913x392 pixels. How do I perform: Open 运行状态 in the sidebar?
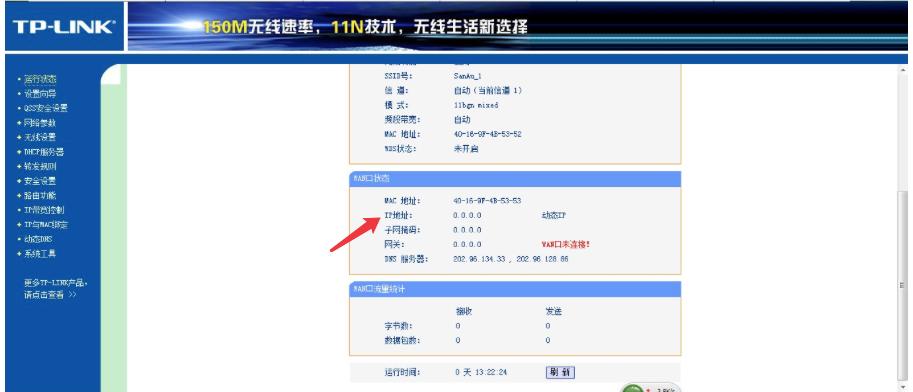40,79
